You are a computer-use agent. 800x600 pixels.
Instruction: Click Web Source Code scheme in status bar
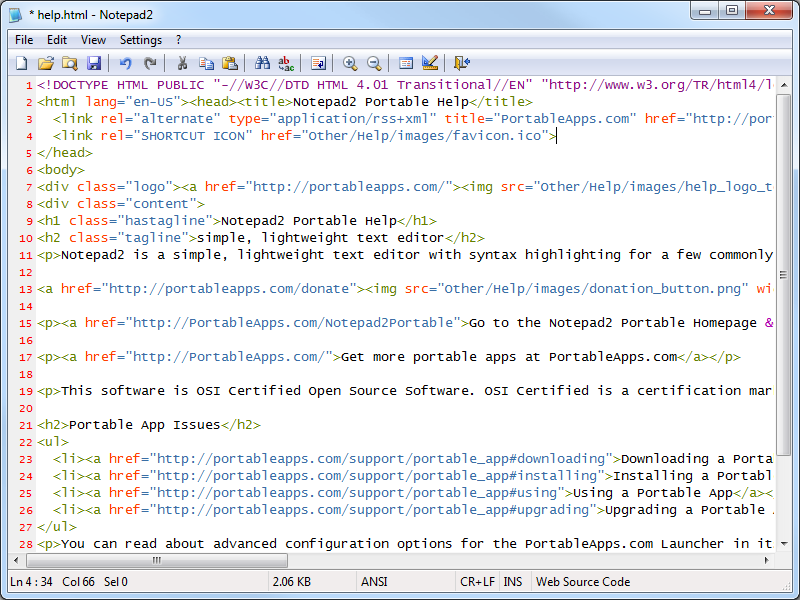click(x=583, y=581)
